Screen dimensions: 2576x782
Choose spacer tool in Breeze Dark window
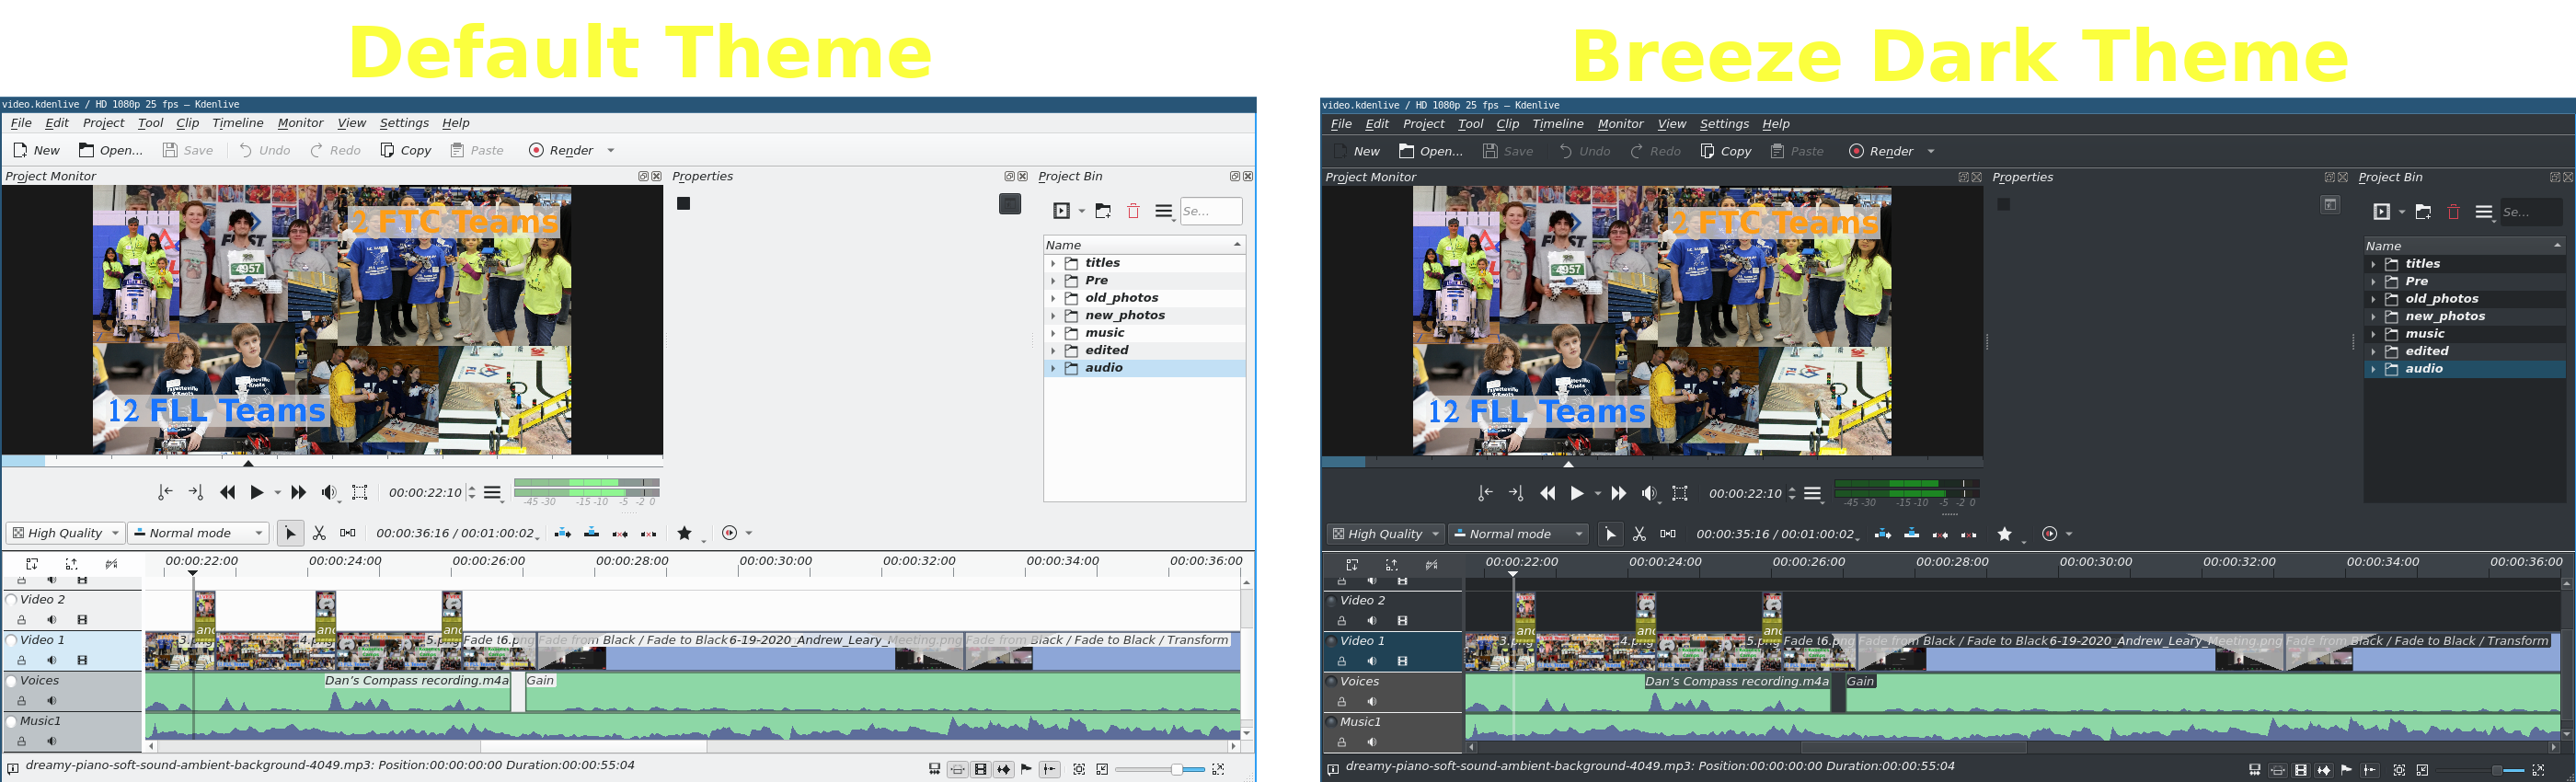tap(1667, 534)
